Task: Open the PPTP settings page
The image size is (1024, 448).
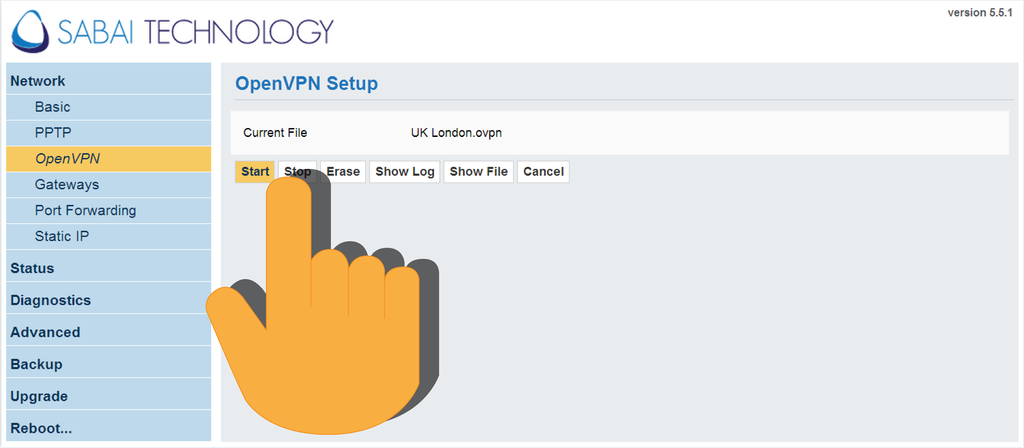Action: (x=108, y=133)
